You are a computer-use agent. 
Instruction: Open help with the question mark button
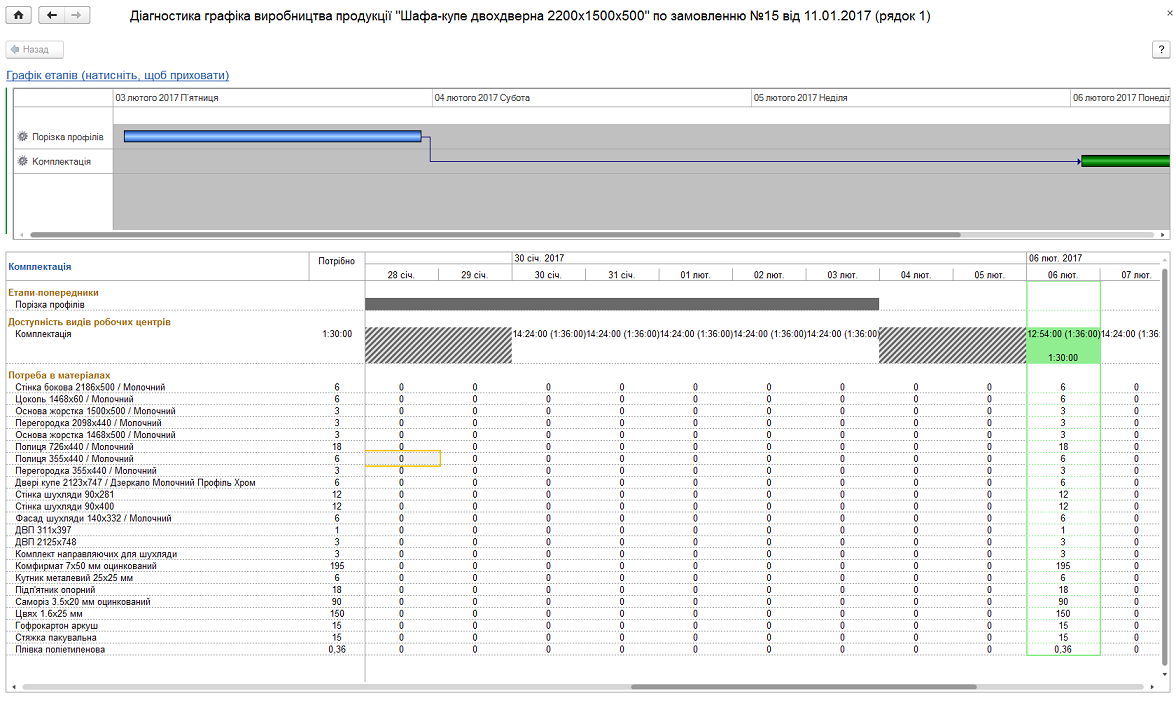tap(1161, 49)
